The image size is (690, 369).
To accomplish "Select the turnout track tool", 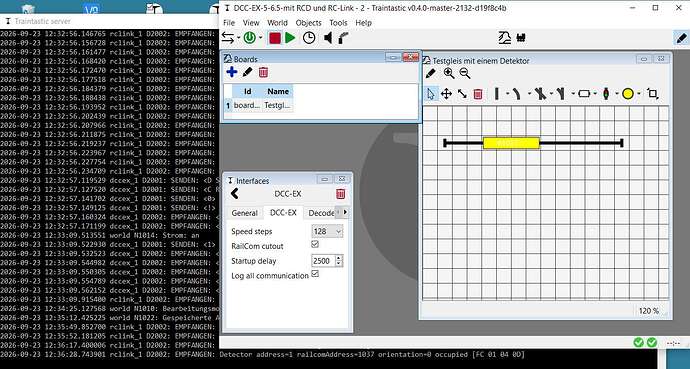I will (x=561, y=94).
